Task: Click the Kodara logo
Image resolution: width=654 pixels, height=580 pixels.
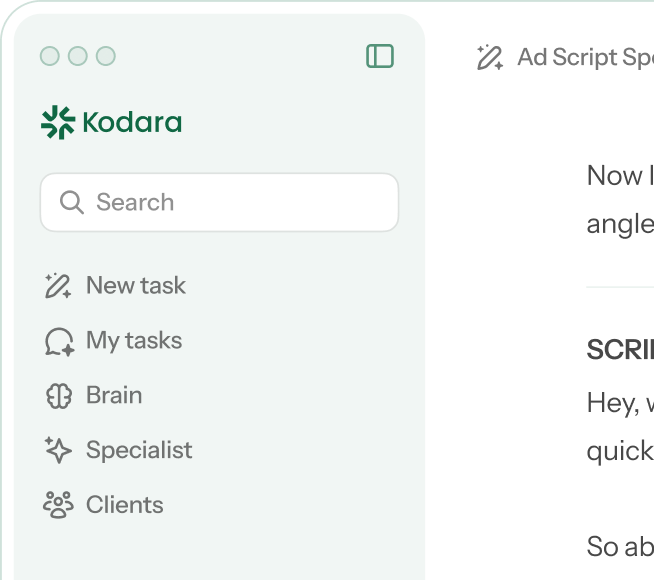Action: click(111, 123)
